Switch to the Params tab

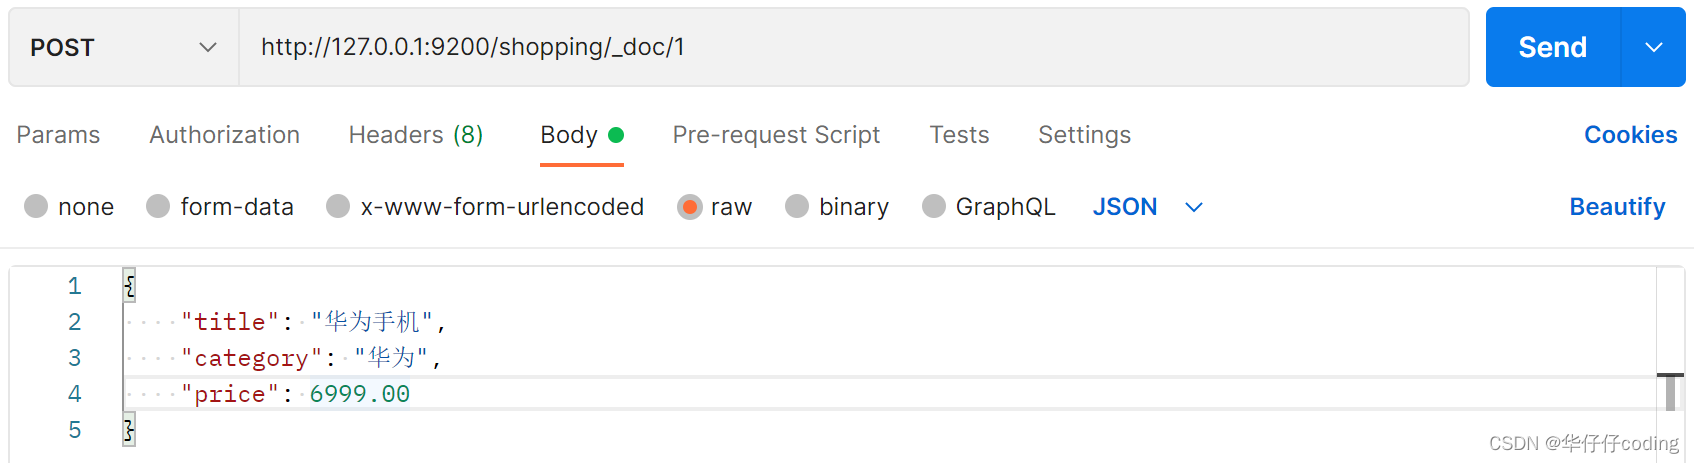coord(58,135)
